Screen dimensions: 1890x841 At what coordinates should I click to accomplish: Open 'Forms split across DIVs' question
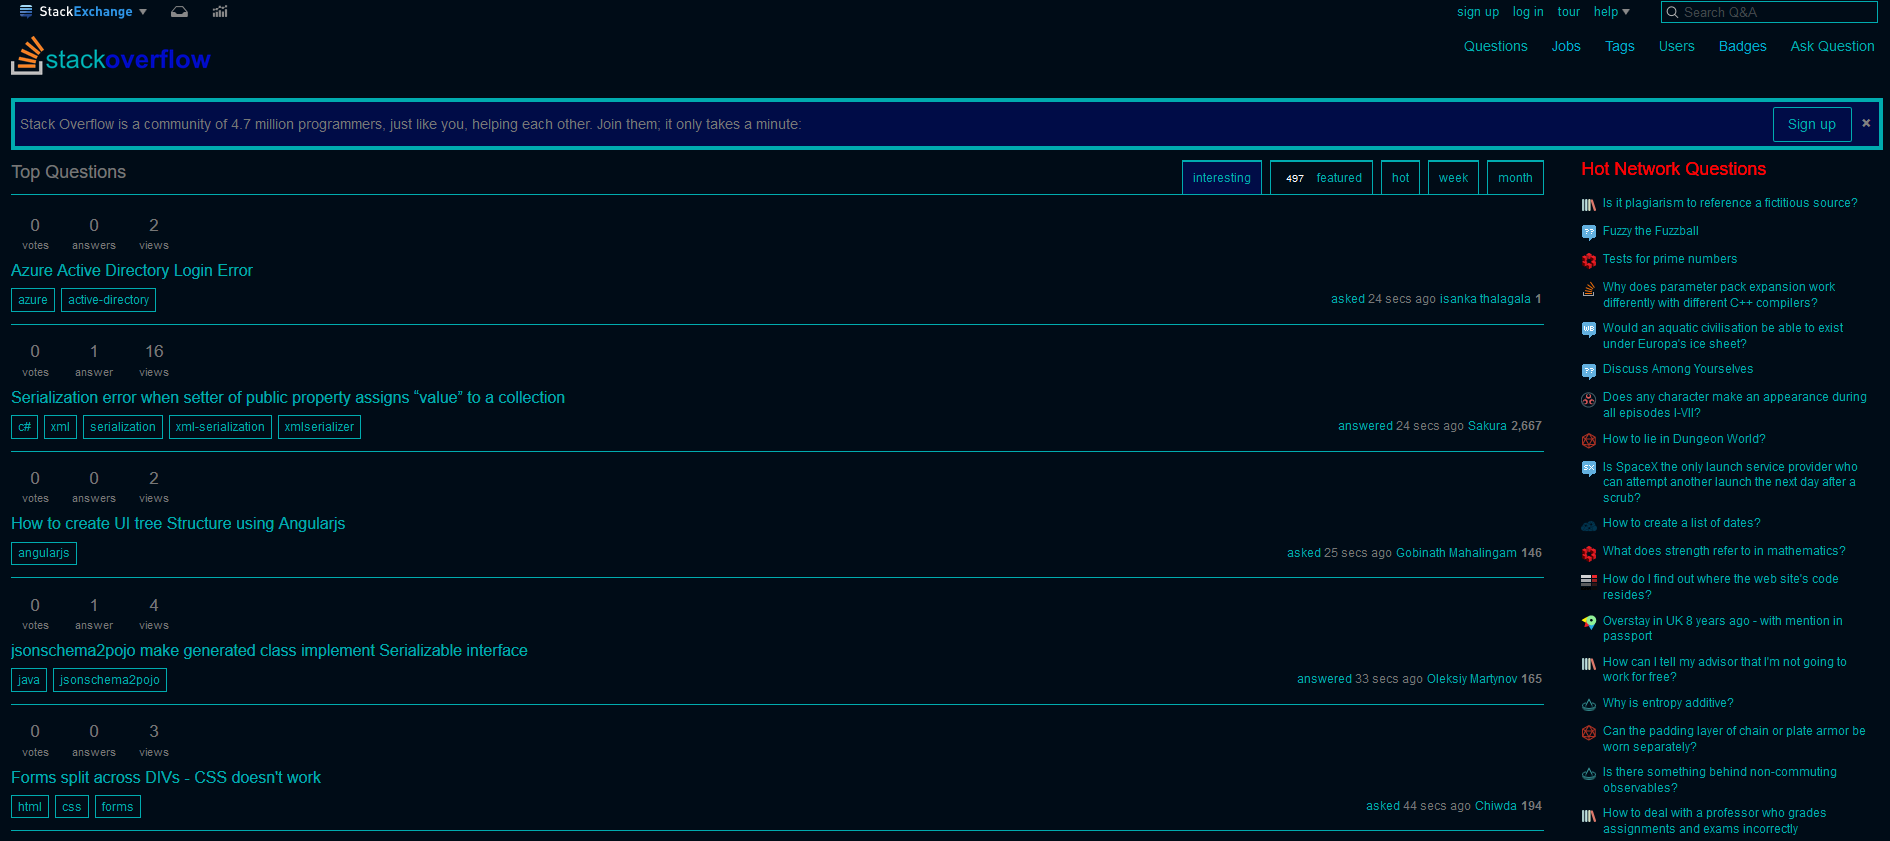click(x=166, y=777)
